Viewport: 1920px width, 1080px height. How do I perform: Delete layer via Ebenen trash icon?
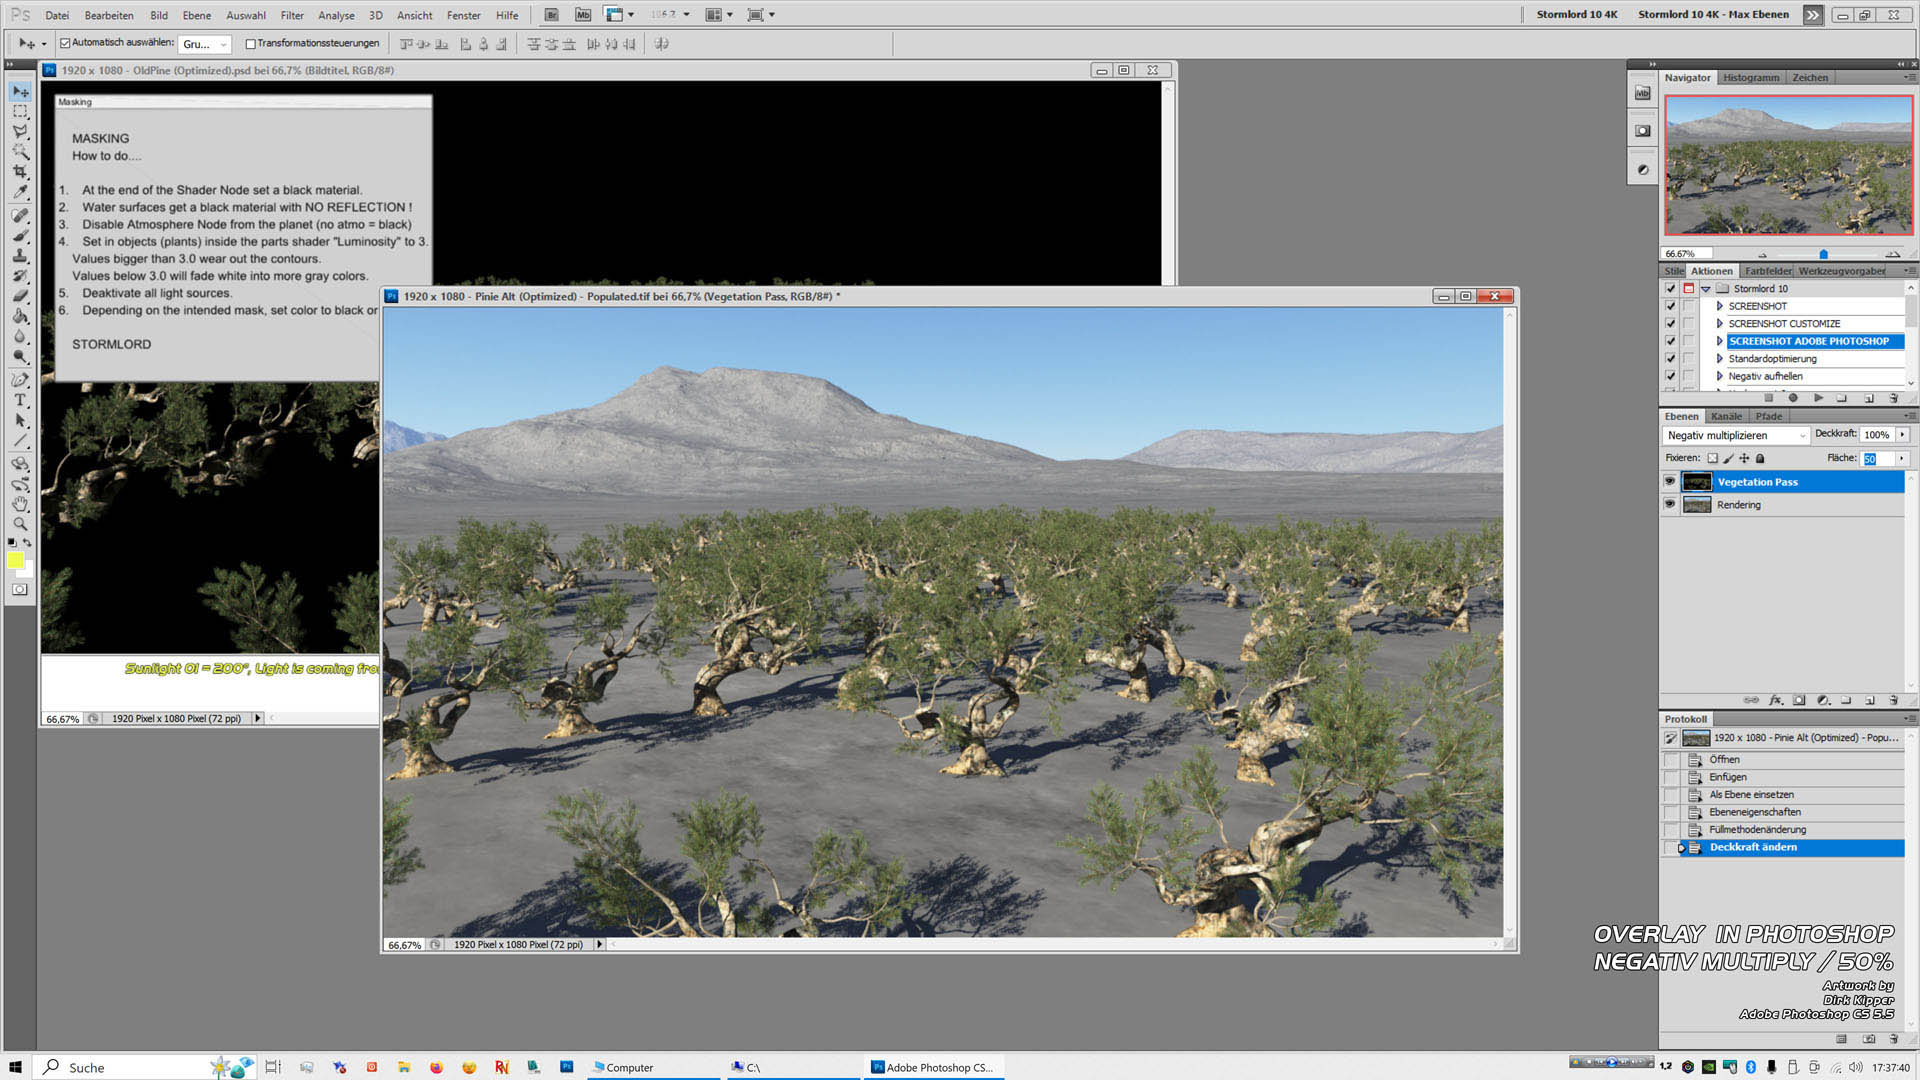coord(1893,701)
